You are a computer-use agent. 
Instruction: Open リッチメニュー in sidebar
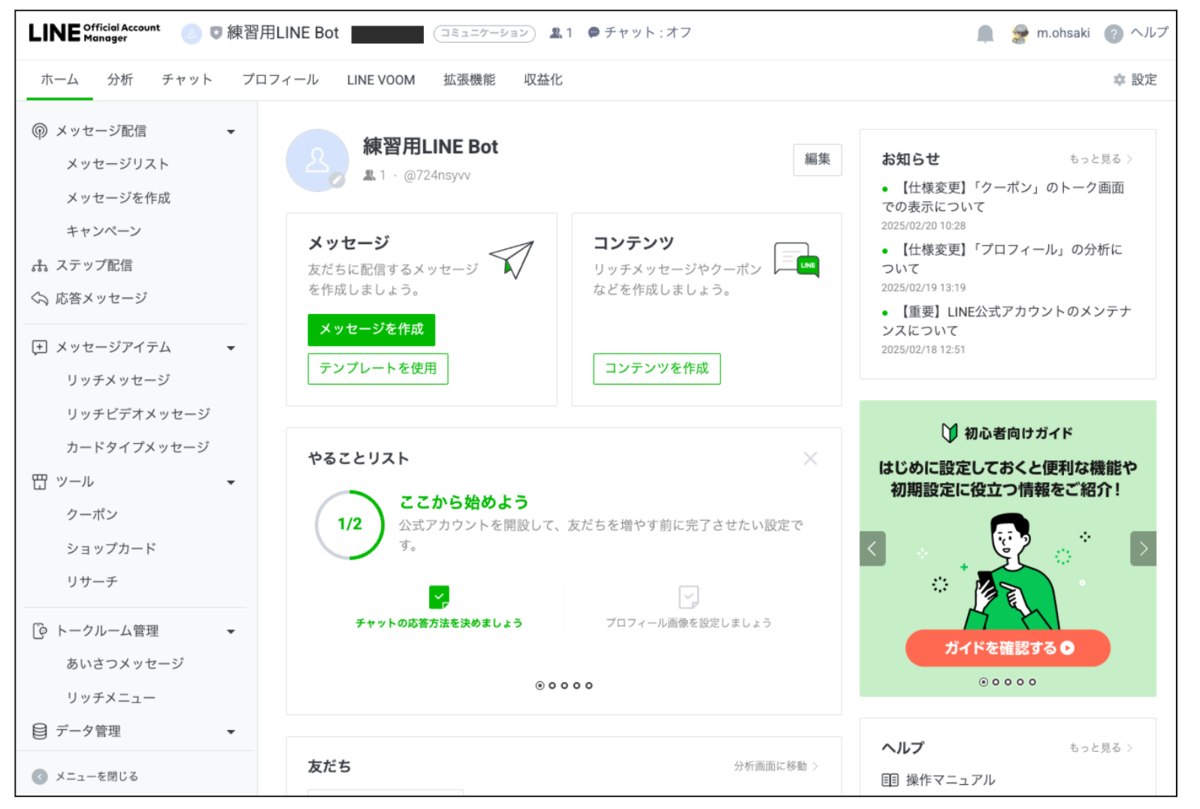coord(111,698)
